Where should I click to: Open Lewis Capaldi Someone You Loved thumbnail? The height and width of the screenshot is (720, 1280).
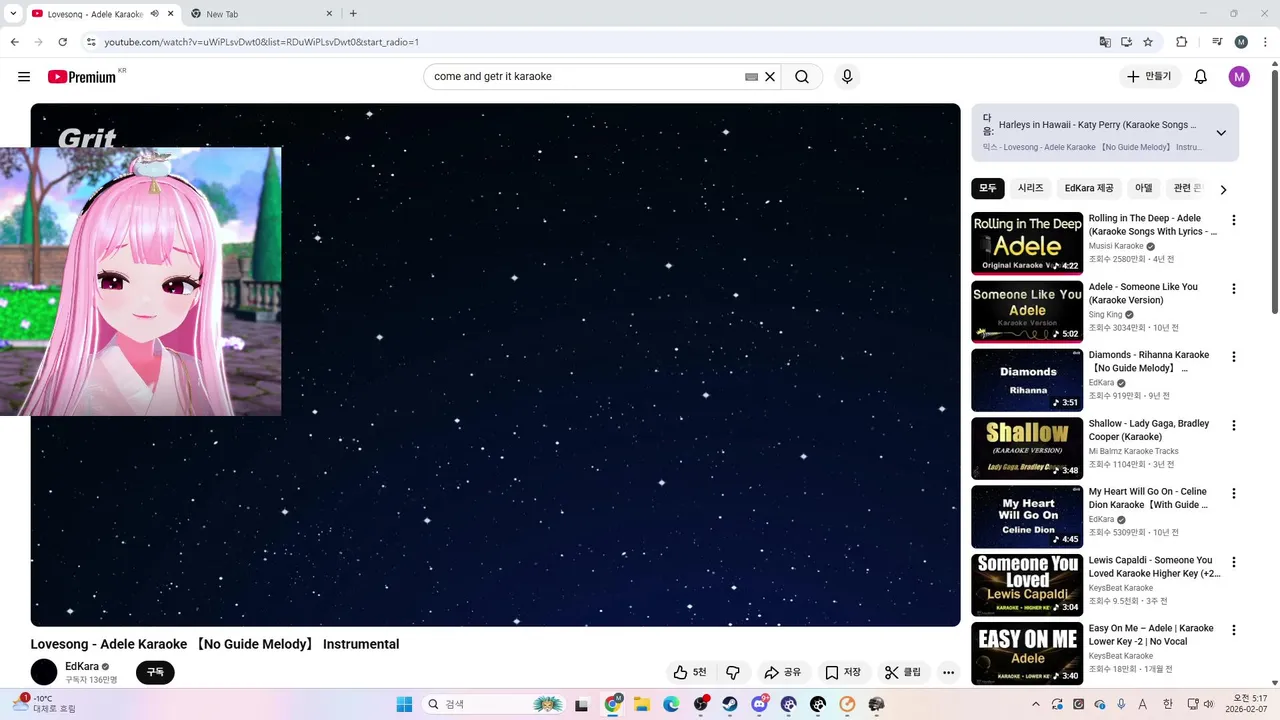coord(1027,585)
